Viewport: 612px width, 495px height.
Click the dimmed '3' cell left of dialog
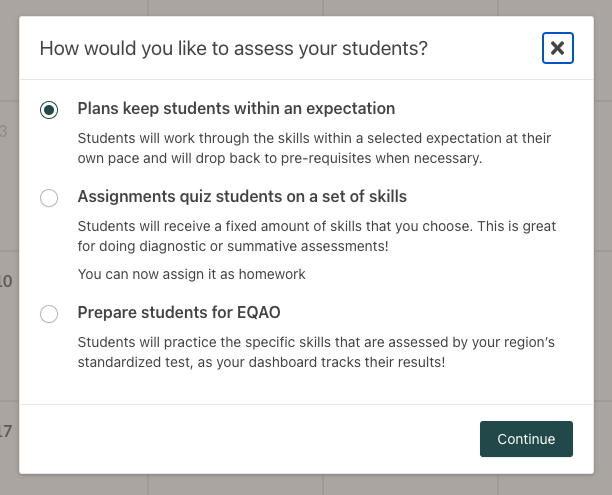[6, 131]
